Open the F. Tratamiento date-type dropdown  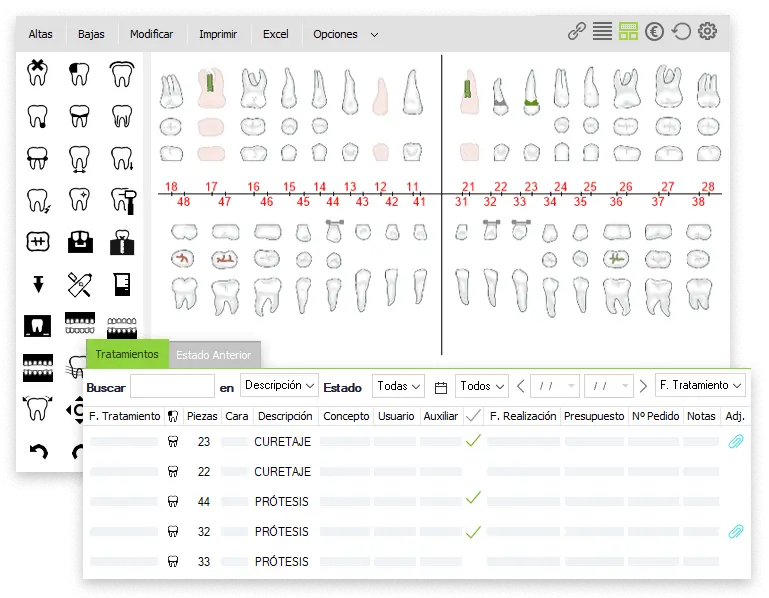pos(700,386)
